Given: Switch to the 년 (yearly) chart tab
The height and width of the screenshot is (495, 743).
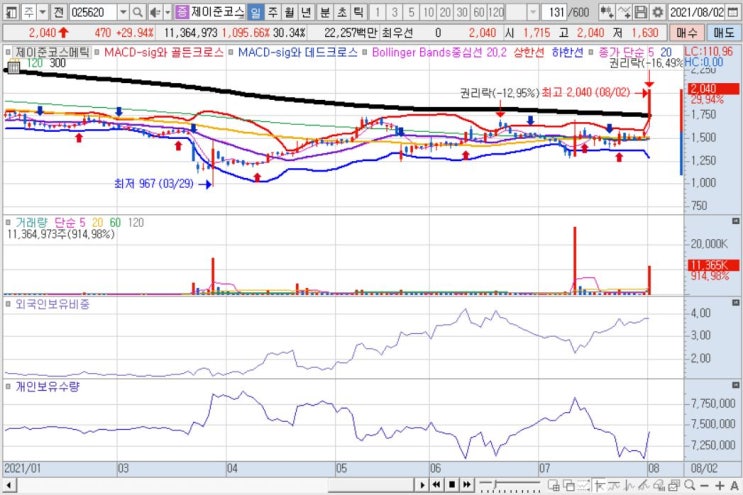Looking at the screenshot, I should click(x=306, y=12).
